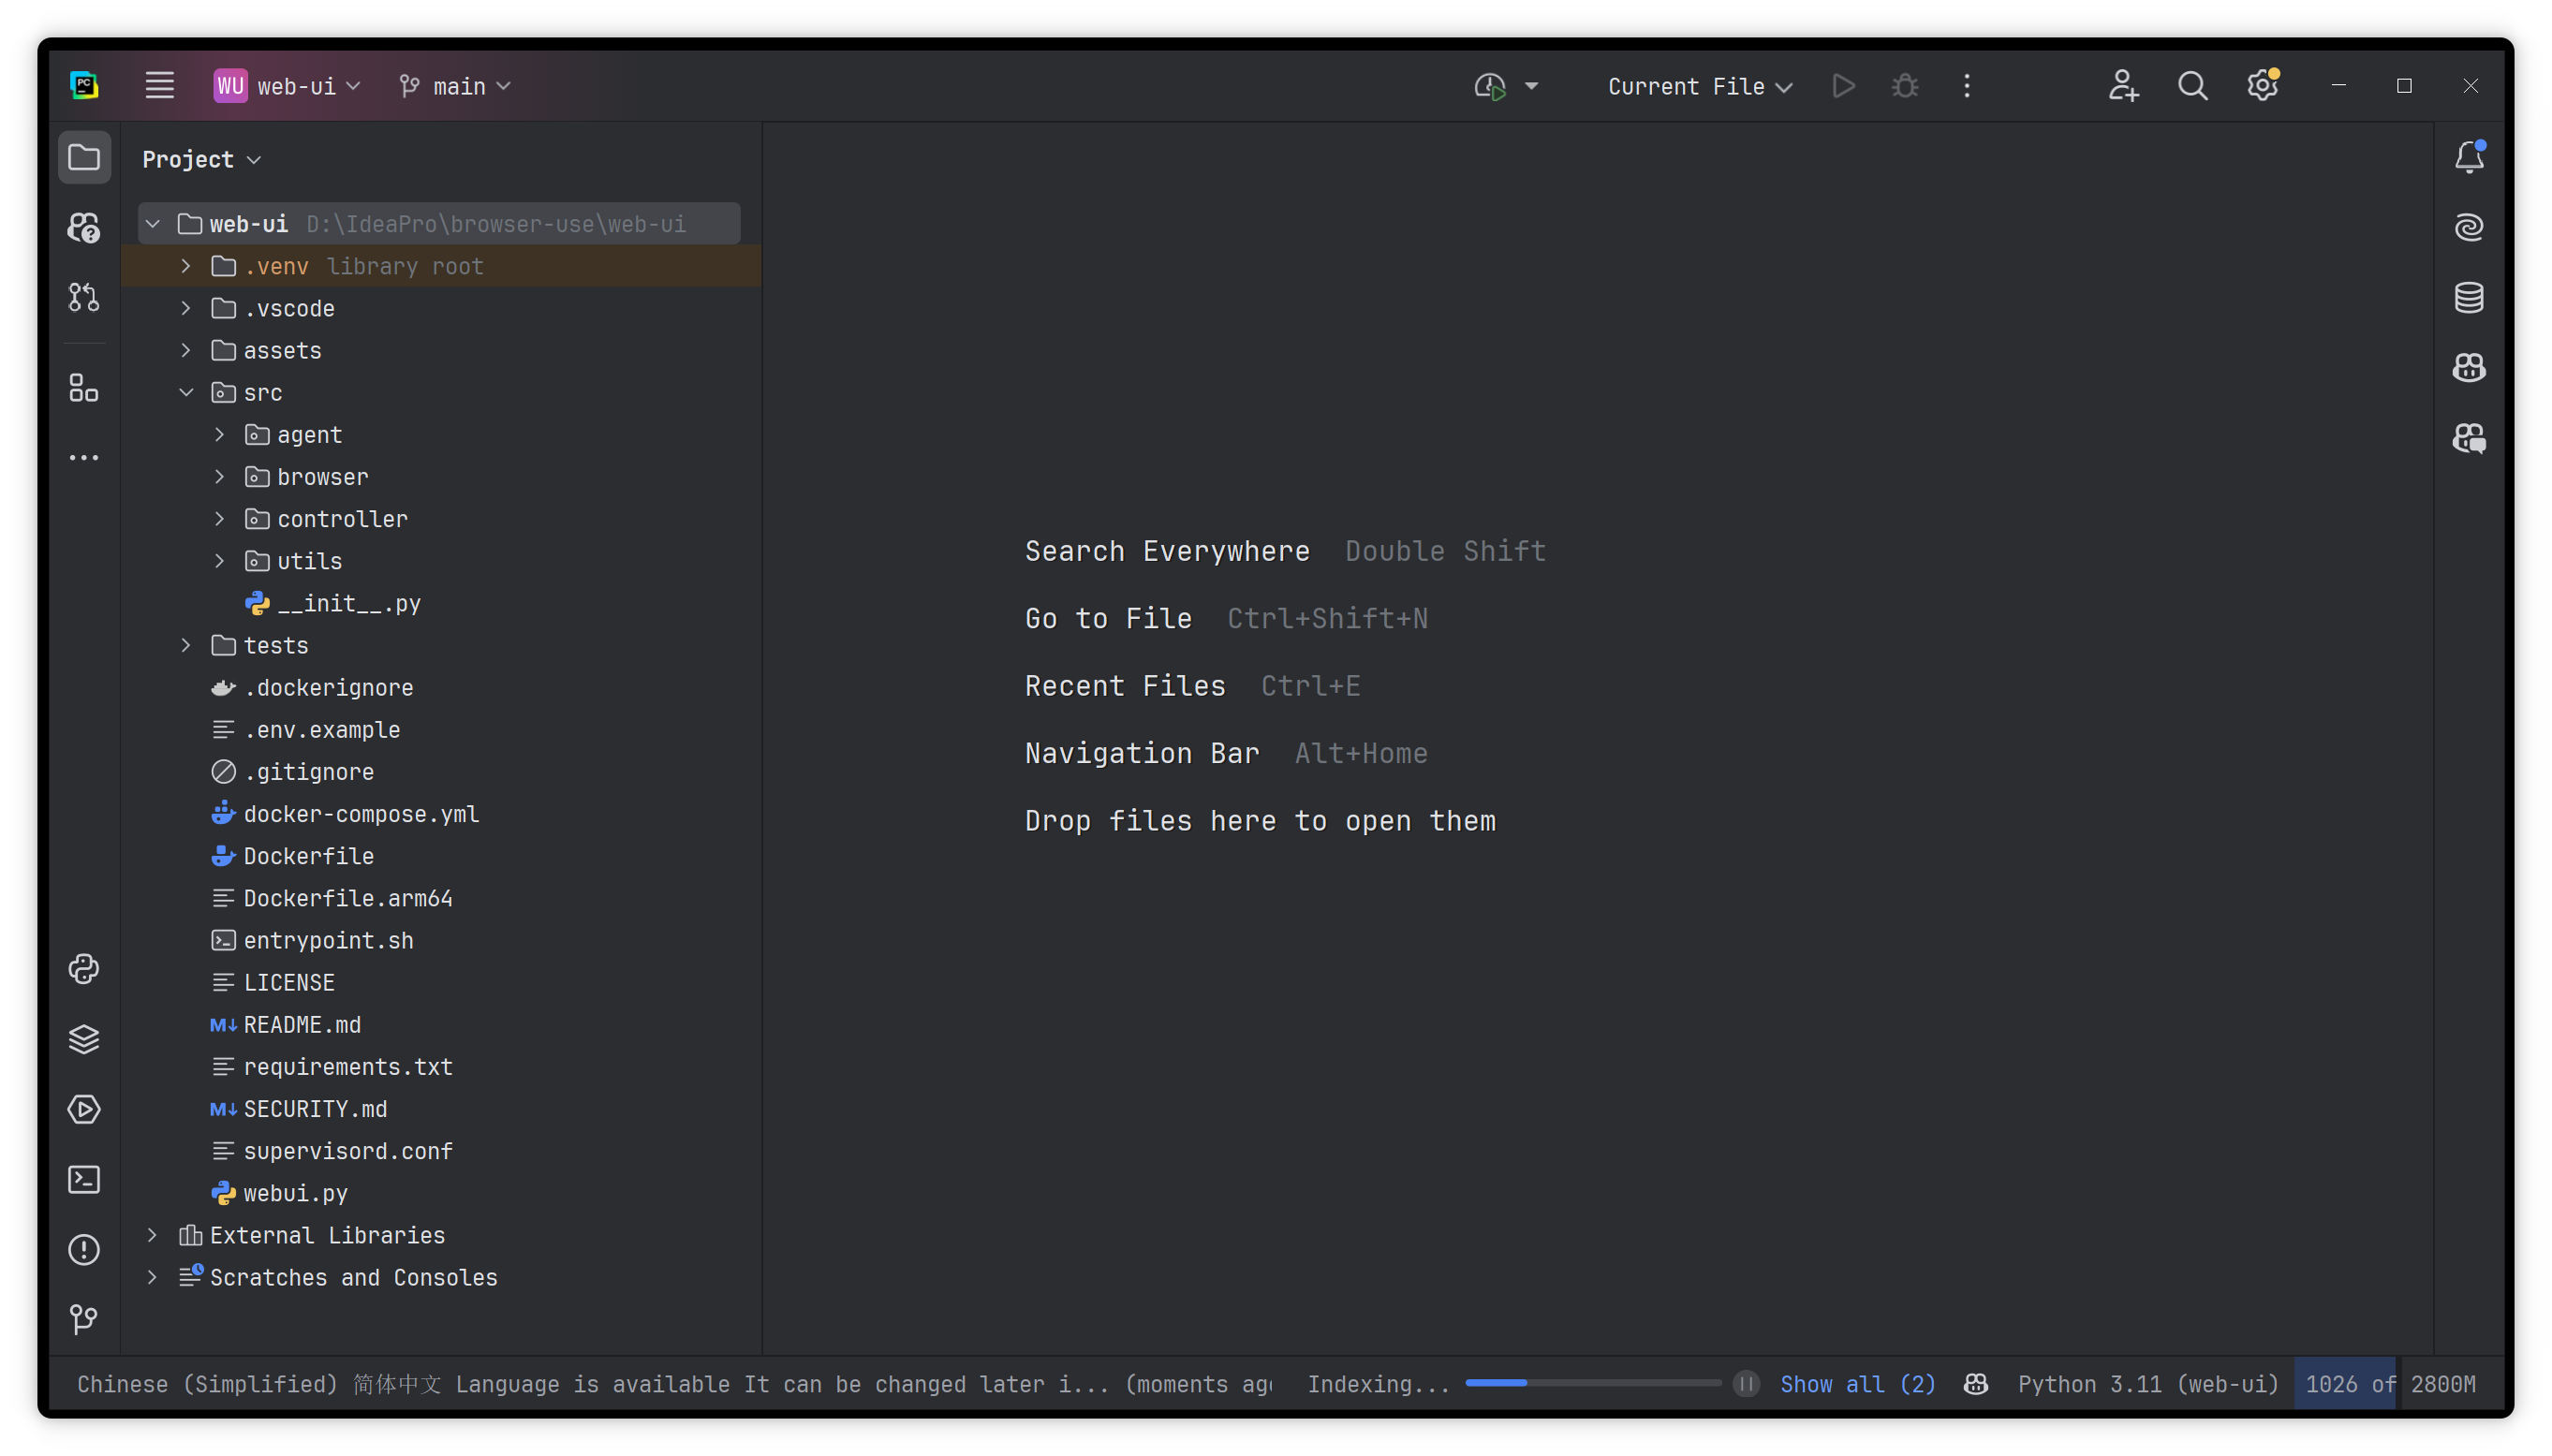Viewport: 2552px width, 1456px height.
Task: Open IDE settings gear icon
Action: point(2262,86)
